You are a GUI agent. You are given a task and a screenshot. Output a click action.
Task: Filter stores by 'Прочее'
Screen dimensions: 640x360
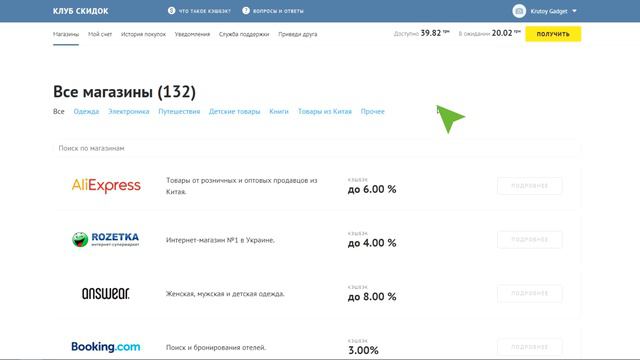point(373,111)
